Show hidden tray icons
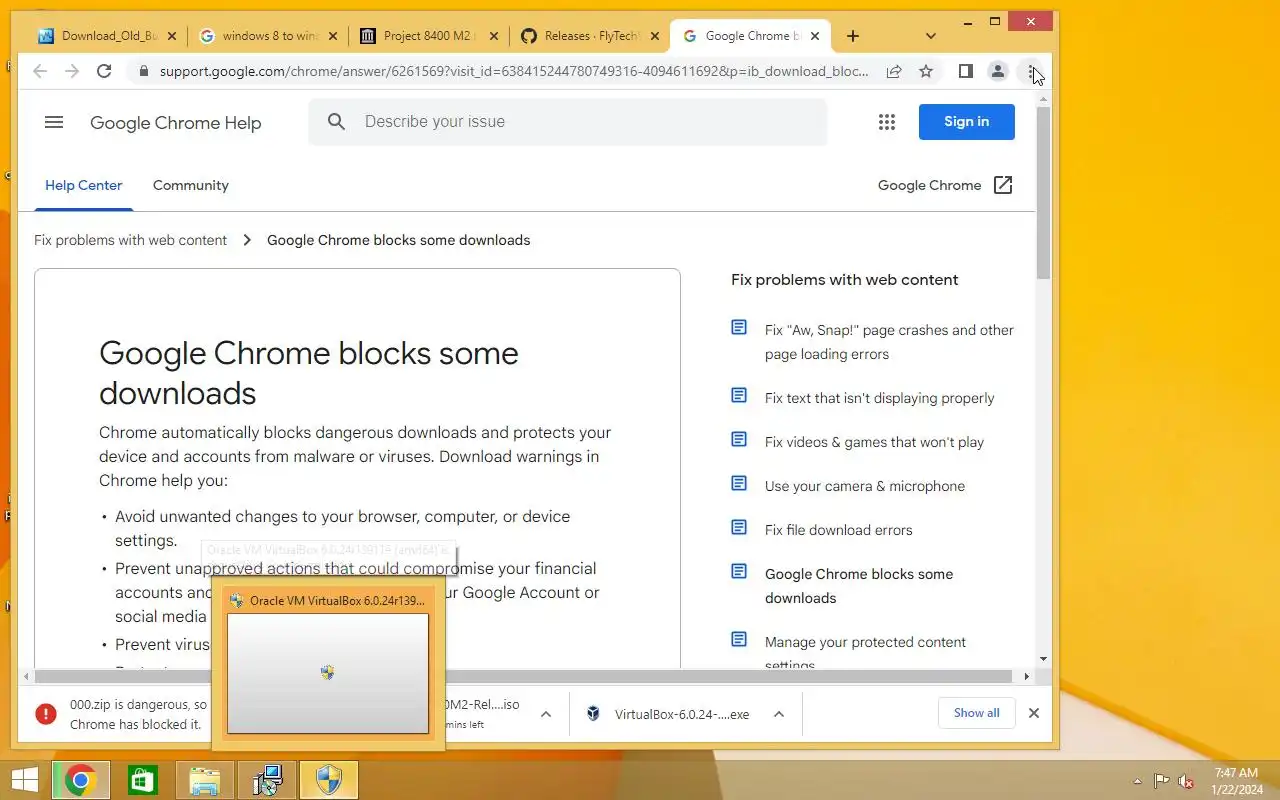The image size is (1280, 800). (x=1137, y=781)
